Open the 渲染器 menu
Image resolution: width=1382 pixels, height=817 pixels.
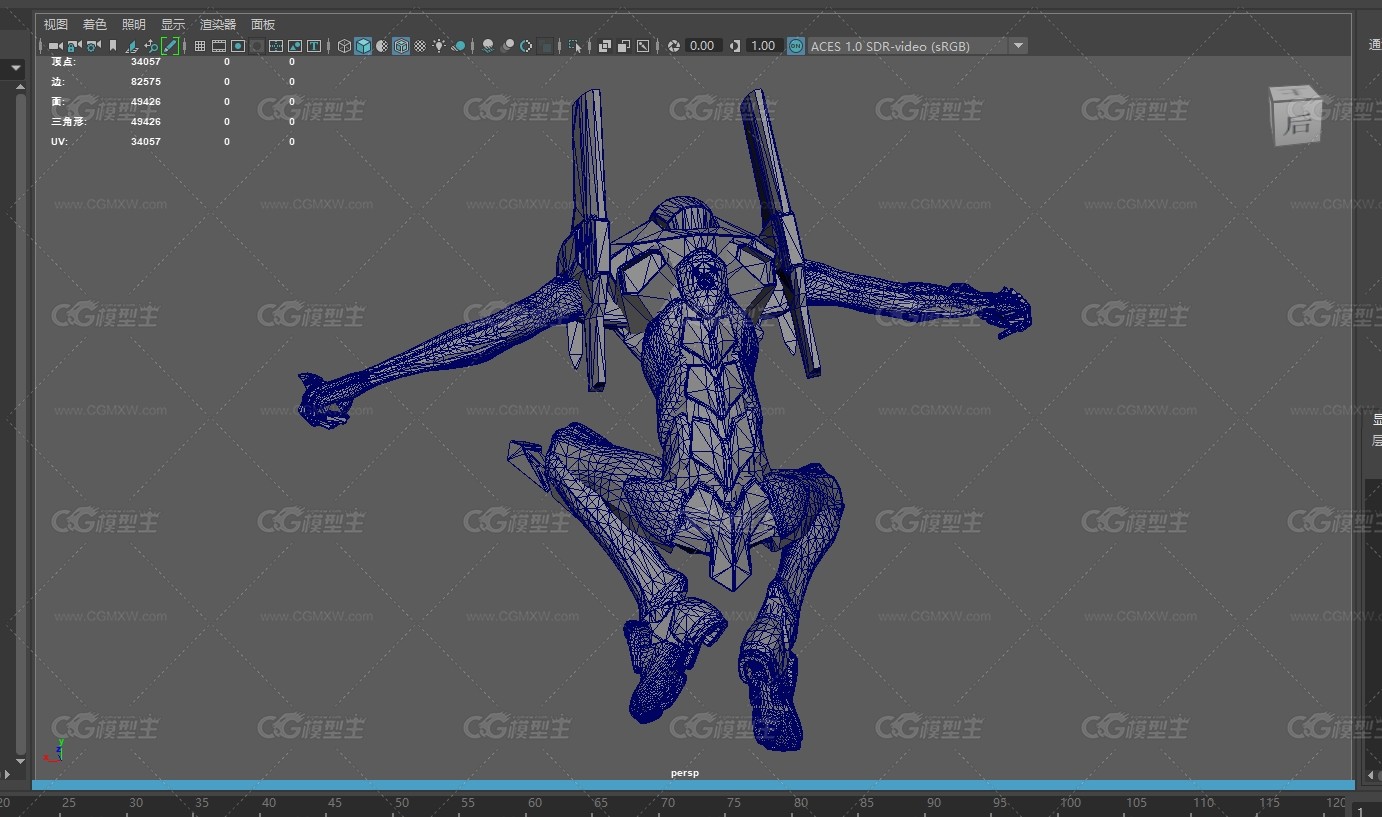point(218,24)
